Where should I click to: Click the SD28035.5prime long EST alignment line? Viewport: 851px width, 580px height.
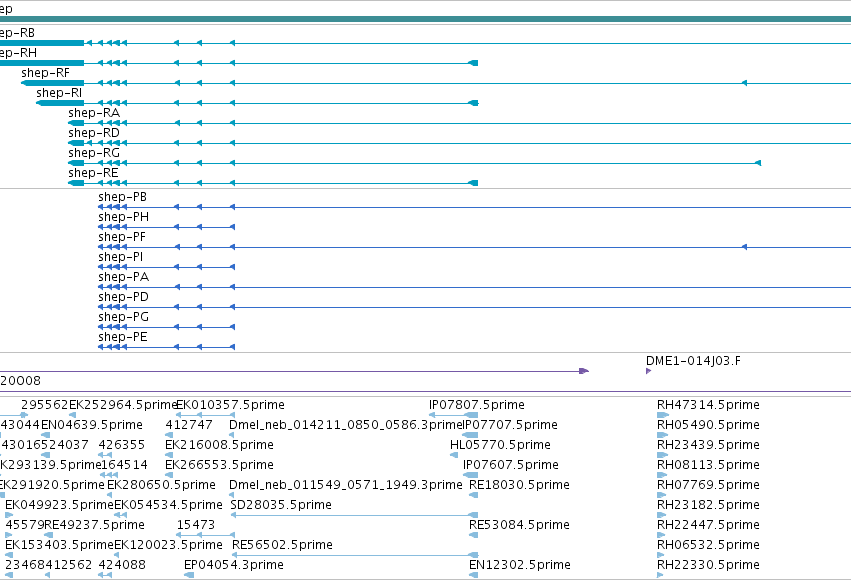pyautogui.click(x=354, y=515)
